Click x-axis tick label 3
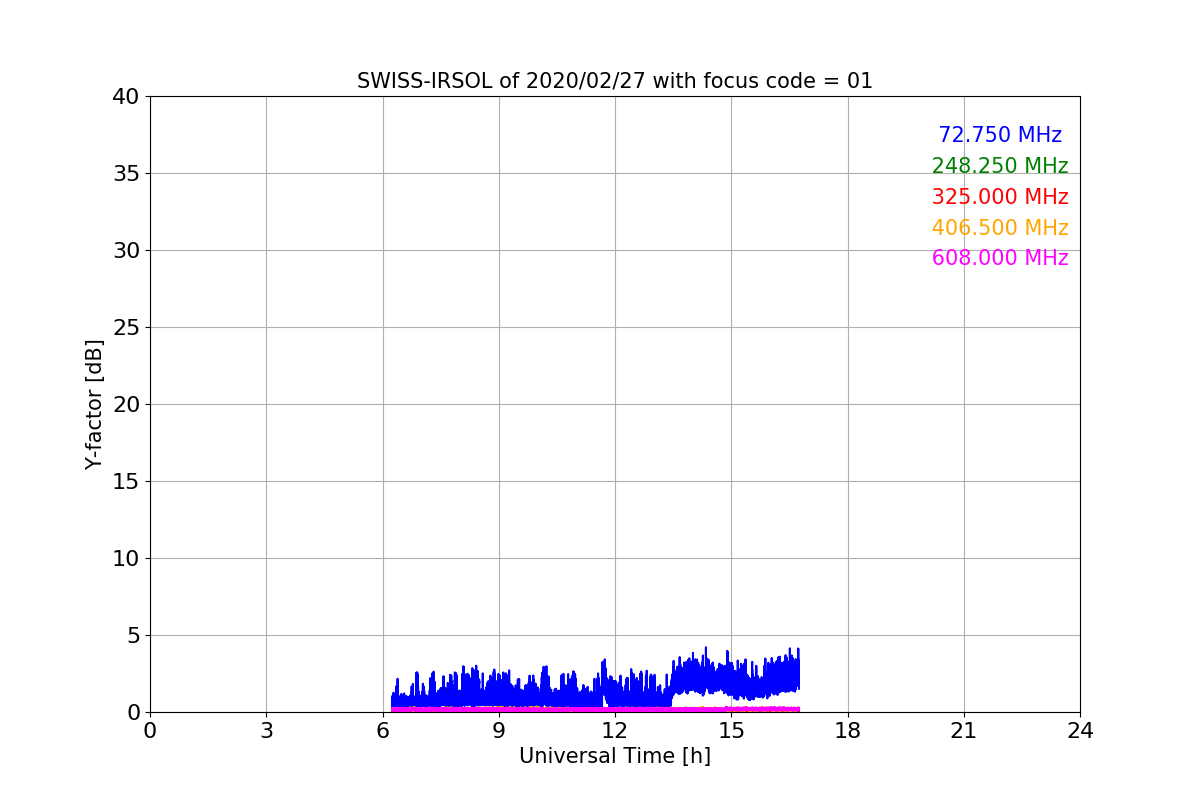This screenshot has width=1200, height=800. (266, 731)
